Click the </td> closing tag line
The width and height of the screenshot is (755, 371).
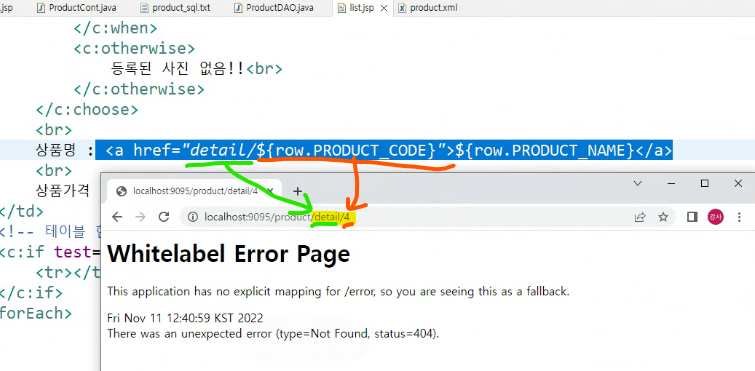click(22, 211)
